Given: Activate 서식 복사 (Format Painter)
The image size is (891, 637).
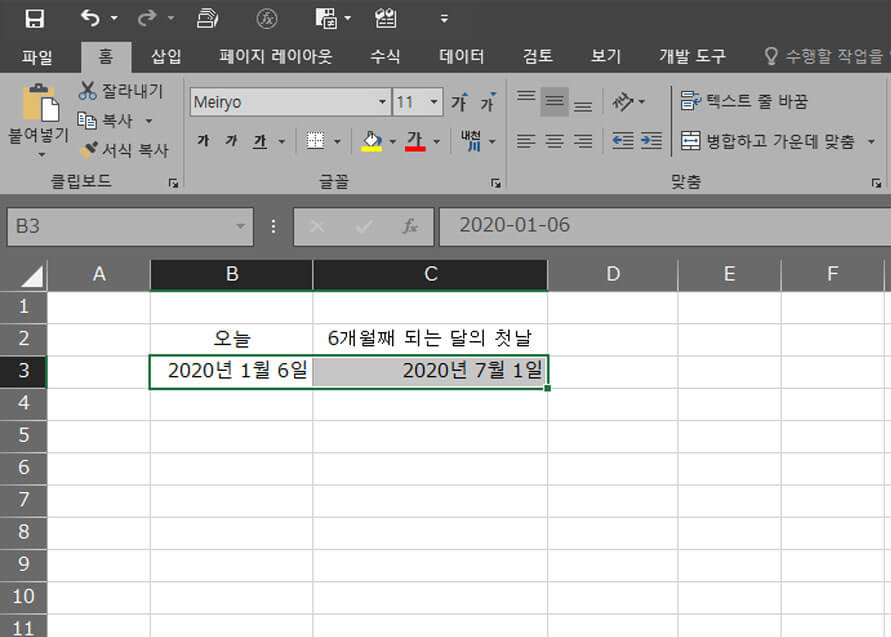Looking at the screenshot, I should click(x=111, y=150).
